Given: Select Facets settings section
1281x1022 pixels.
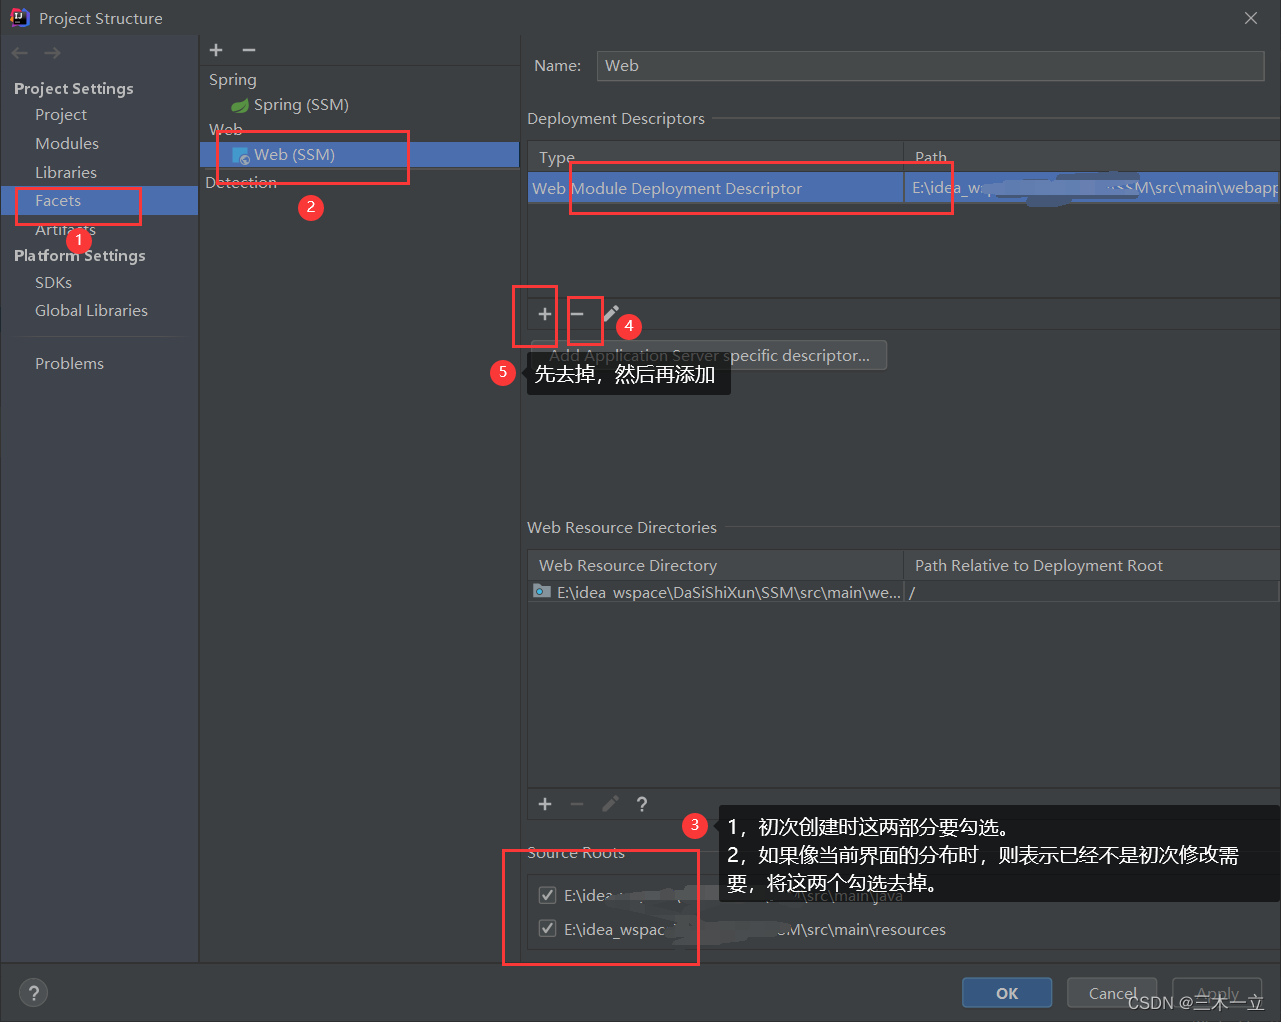Looking at the screenshot, I should coord(100,201).
